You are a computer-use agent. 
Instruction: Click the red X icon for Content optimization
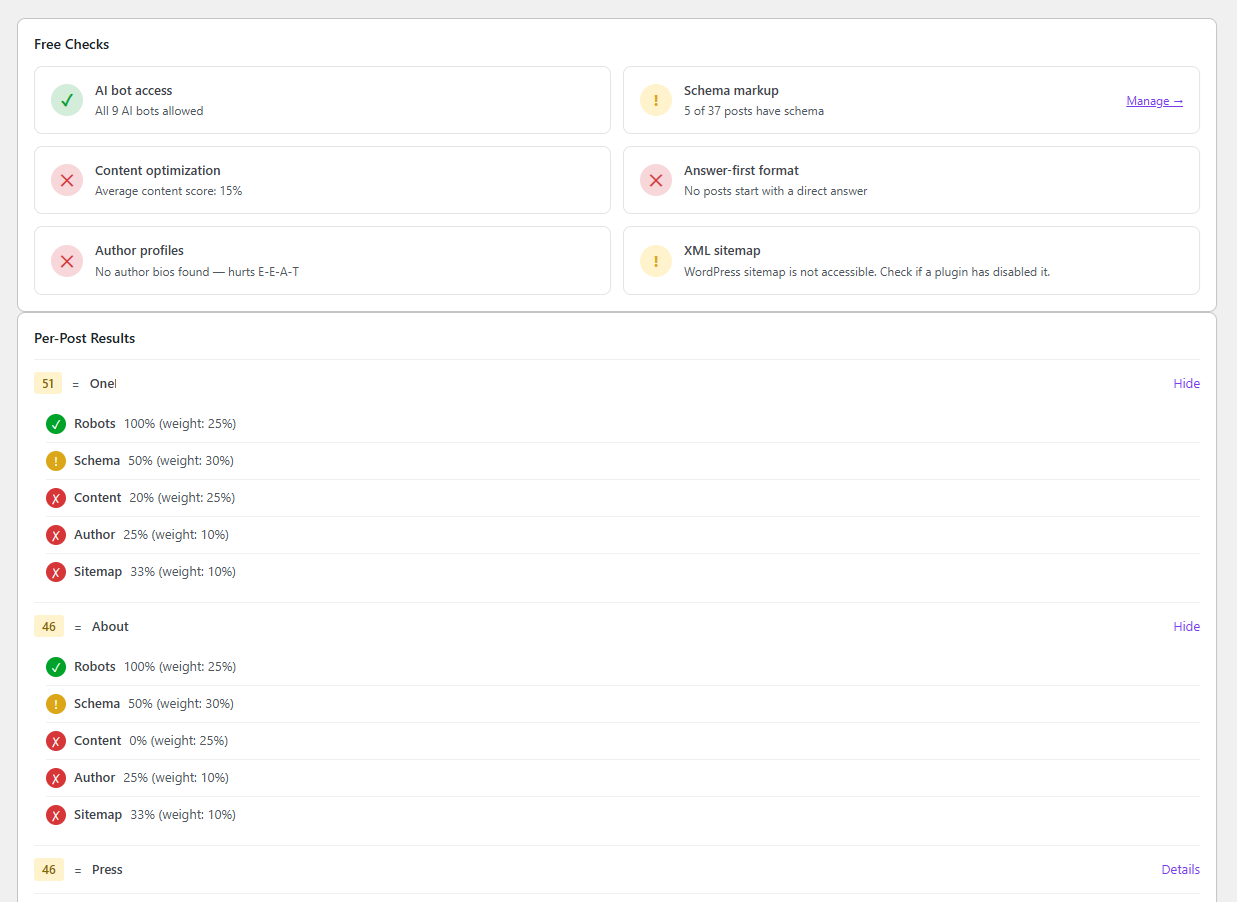[67, 180]
